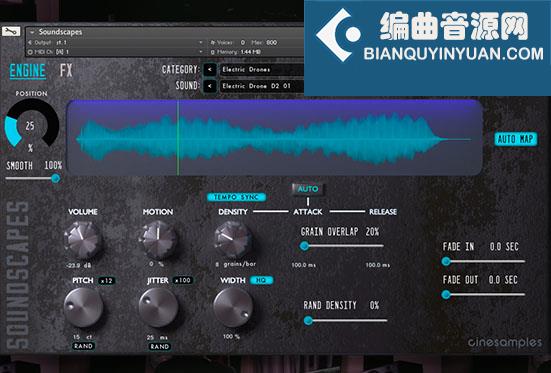The height and width of the screenshot is (373, 551).
Task: Open the Electric Drones category dropdown
Action: (x=262, y=69)
